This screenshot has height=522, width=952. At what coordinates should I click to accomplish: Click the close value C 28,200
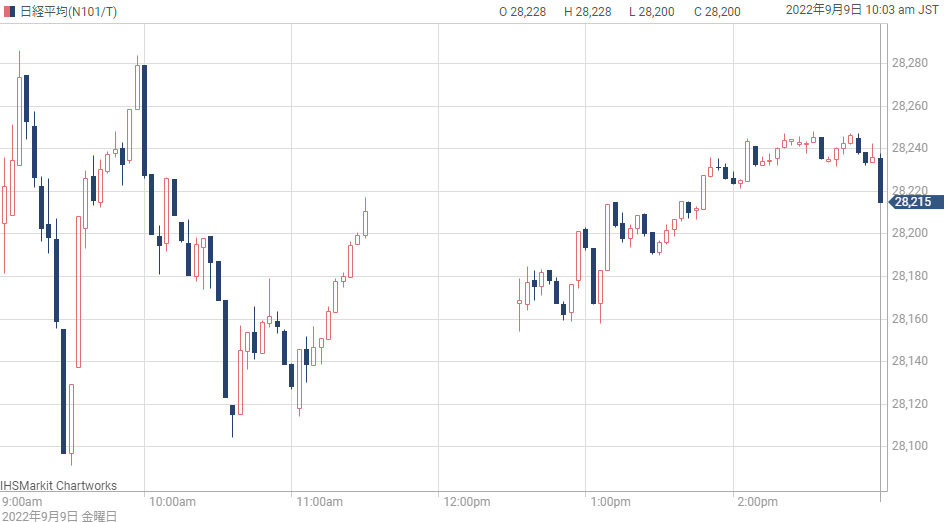pyautogui.click(x=715, y=12)
